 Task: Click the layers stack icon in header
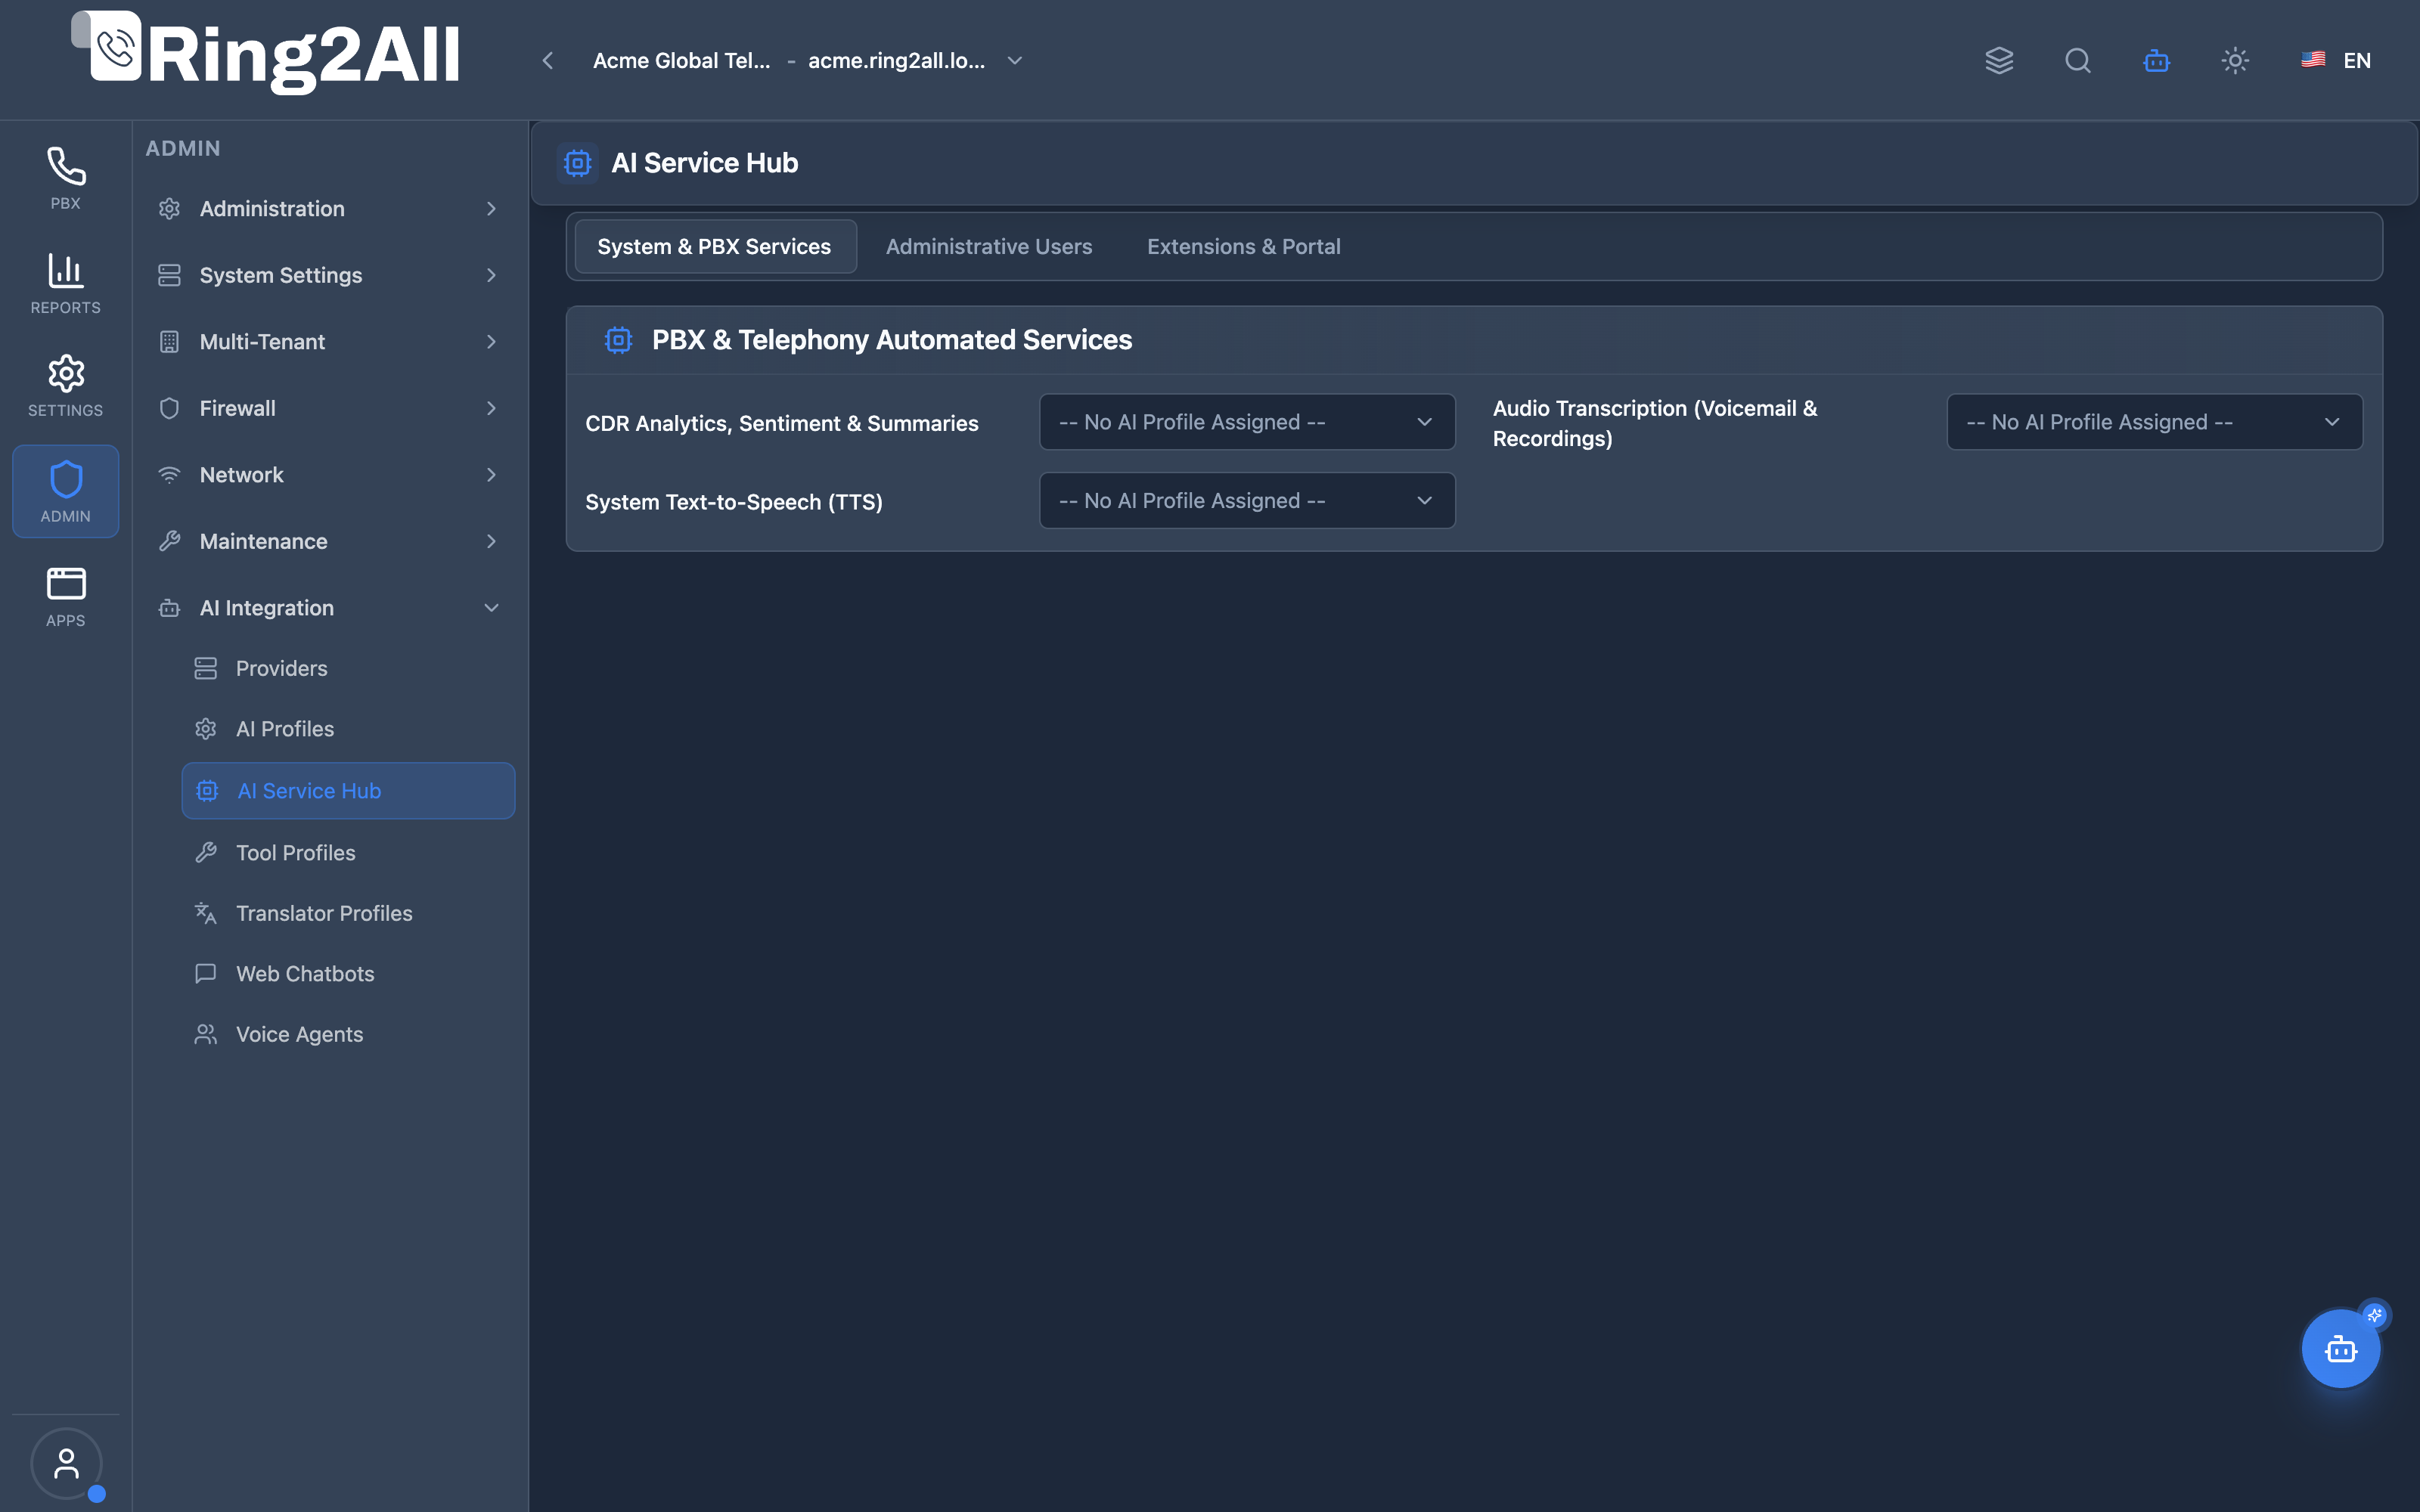(1999, 61)
